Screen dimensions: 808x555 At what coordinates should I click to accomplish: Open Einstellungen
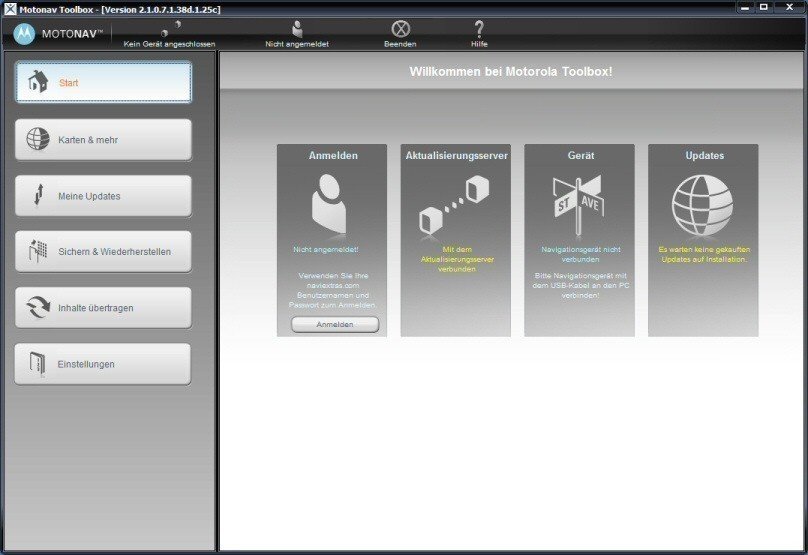[103, 364]
